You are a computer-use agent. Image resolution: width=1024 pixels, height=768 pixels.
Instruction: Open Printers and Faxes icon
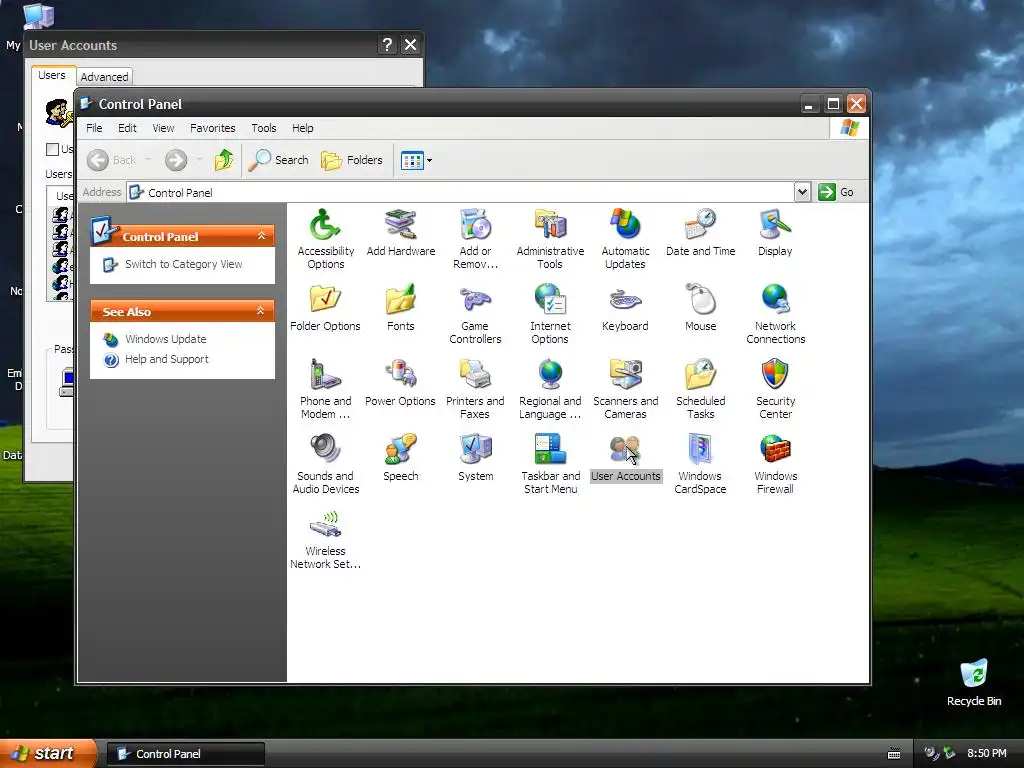coord(475,389)
